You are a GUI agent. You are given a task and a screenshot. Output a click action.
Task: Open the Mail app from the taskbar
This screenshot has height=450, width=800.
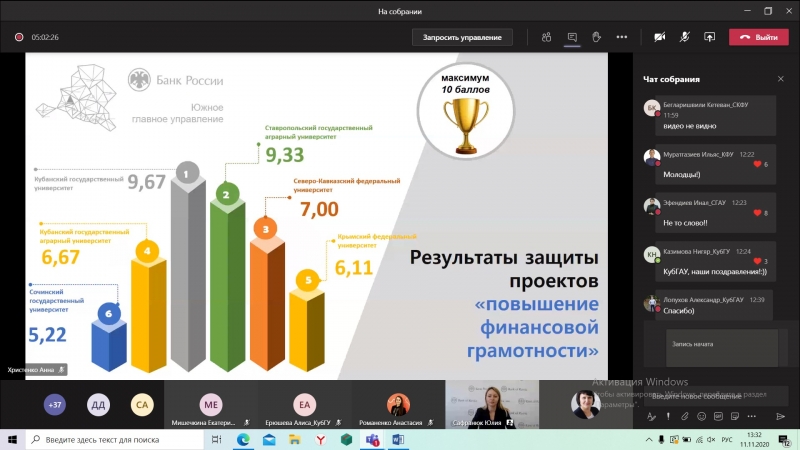pyautogui.click(x=269, y=439)
